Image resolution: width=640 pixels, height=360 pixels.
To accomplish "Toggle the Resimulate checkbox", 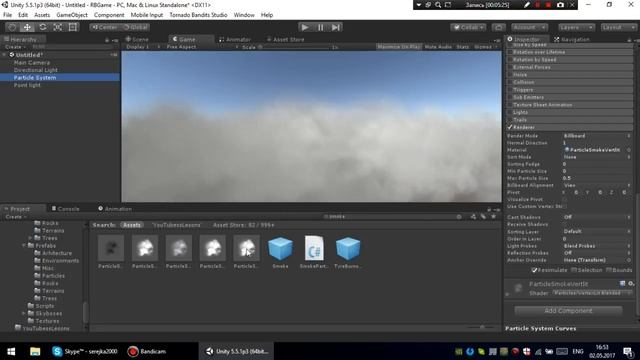I will pyautogui.click(x=534, y=270).
